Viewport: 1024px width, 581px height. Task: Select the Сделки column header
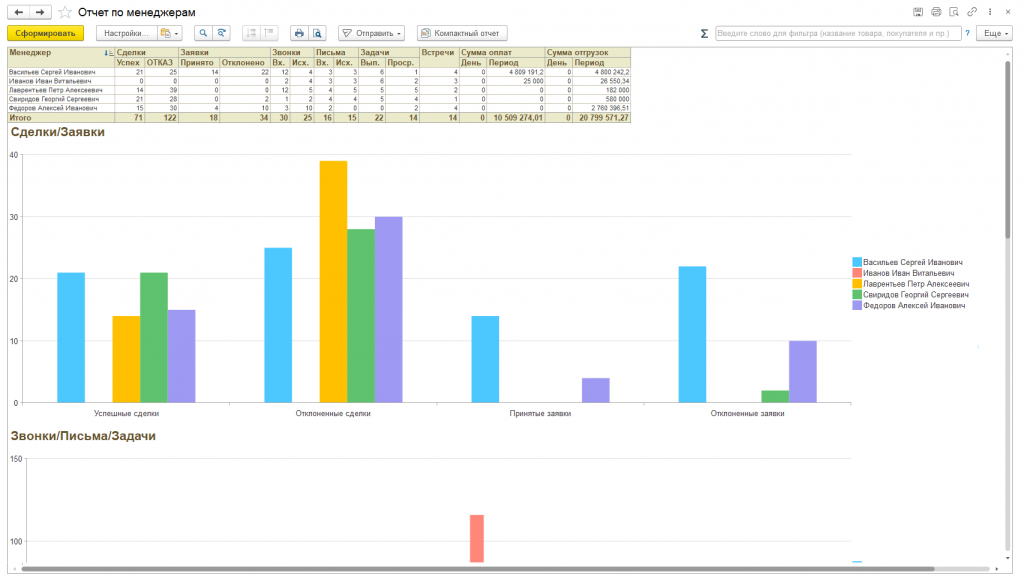(146, 52)
